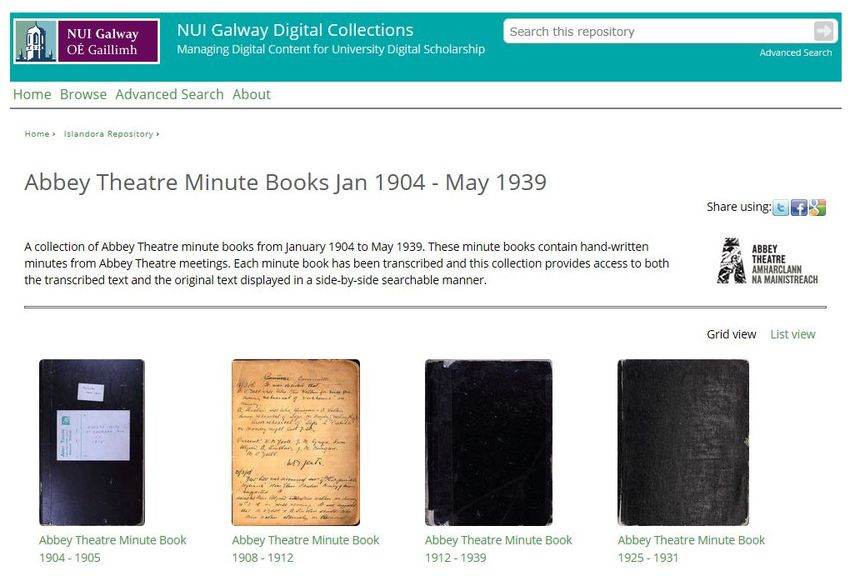Open the Minute Book 1925 - 1931 title link
Screen dimensions: 850x576
click(691, 548)
